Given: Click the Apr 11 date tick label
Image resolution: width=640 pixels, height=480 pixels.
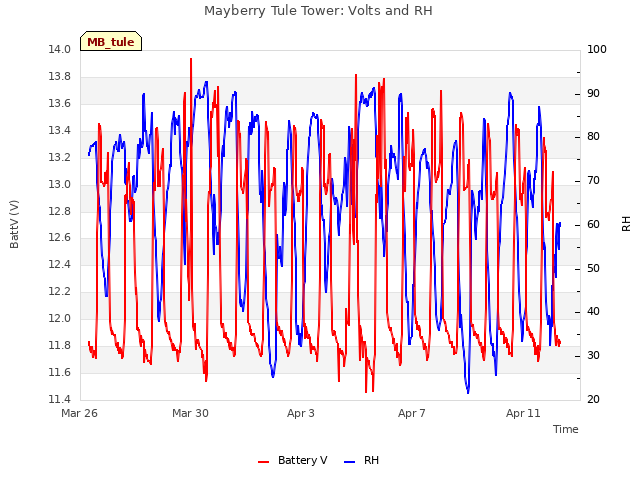Looking at the screenshot, I should point(523,413).
